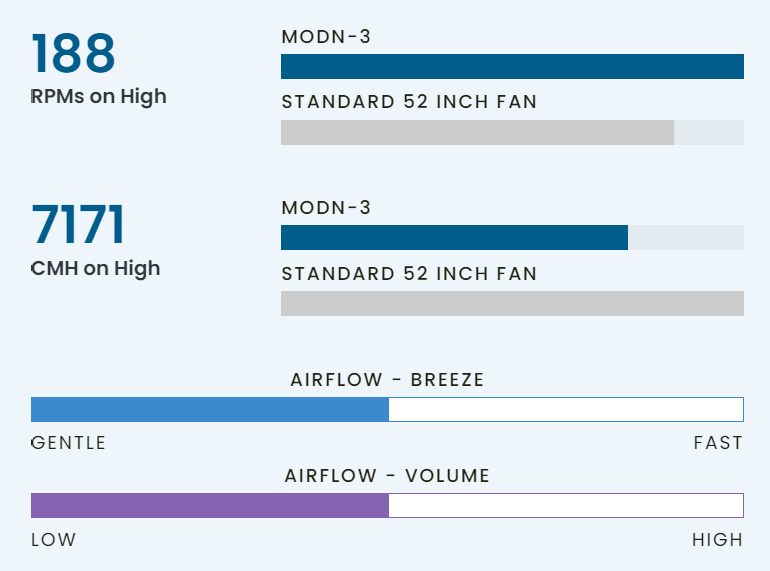Click the 'High' label under the Volume bar
This screenshot has height=571, width=770.
pyautogui.click(x=717, y=540)
